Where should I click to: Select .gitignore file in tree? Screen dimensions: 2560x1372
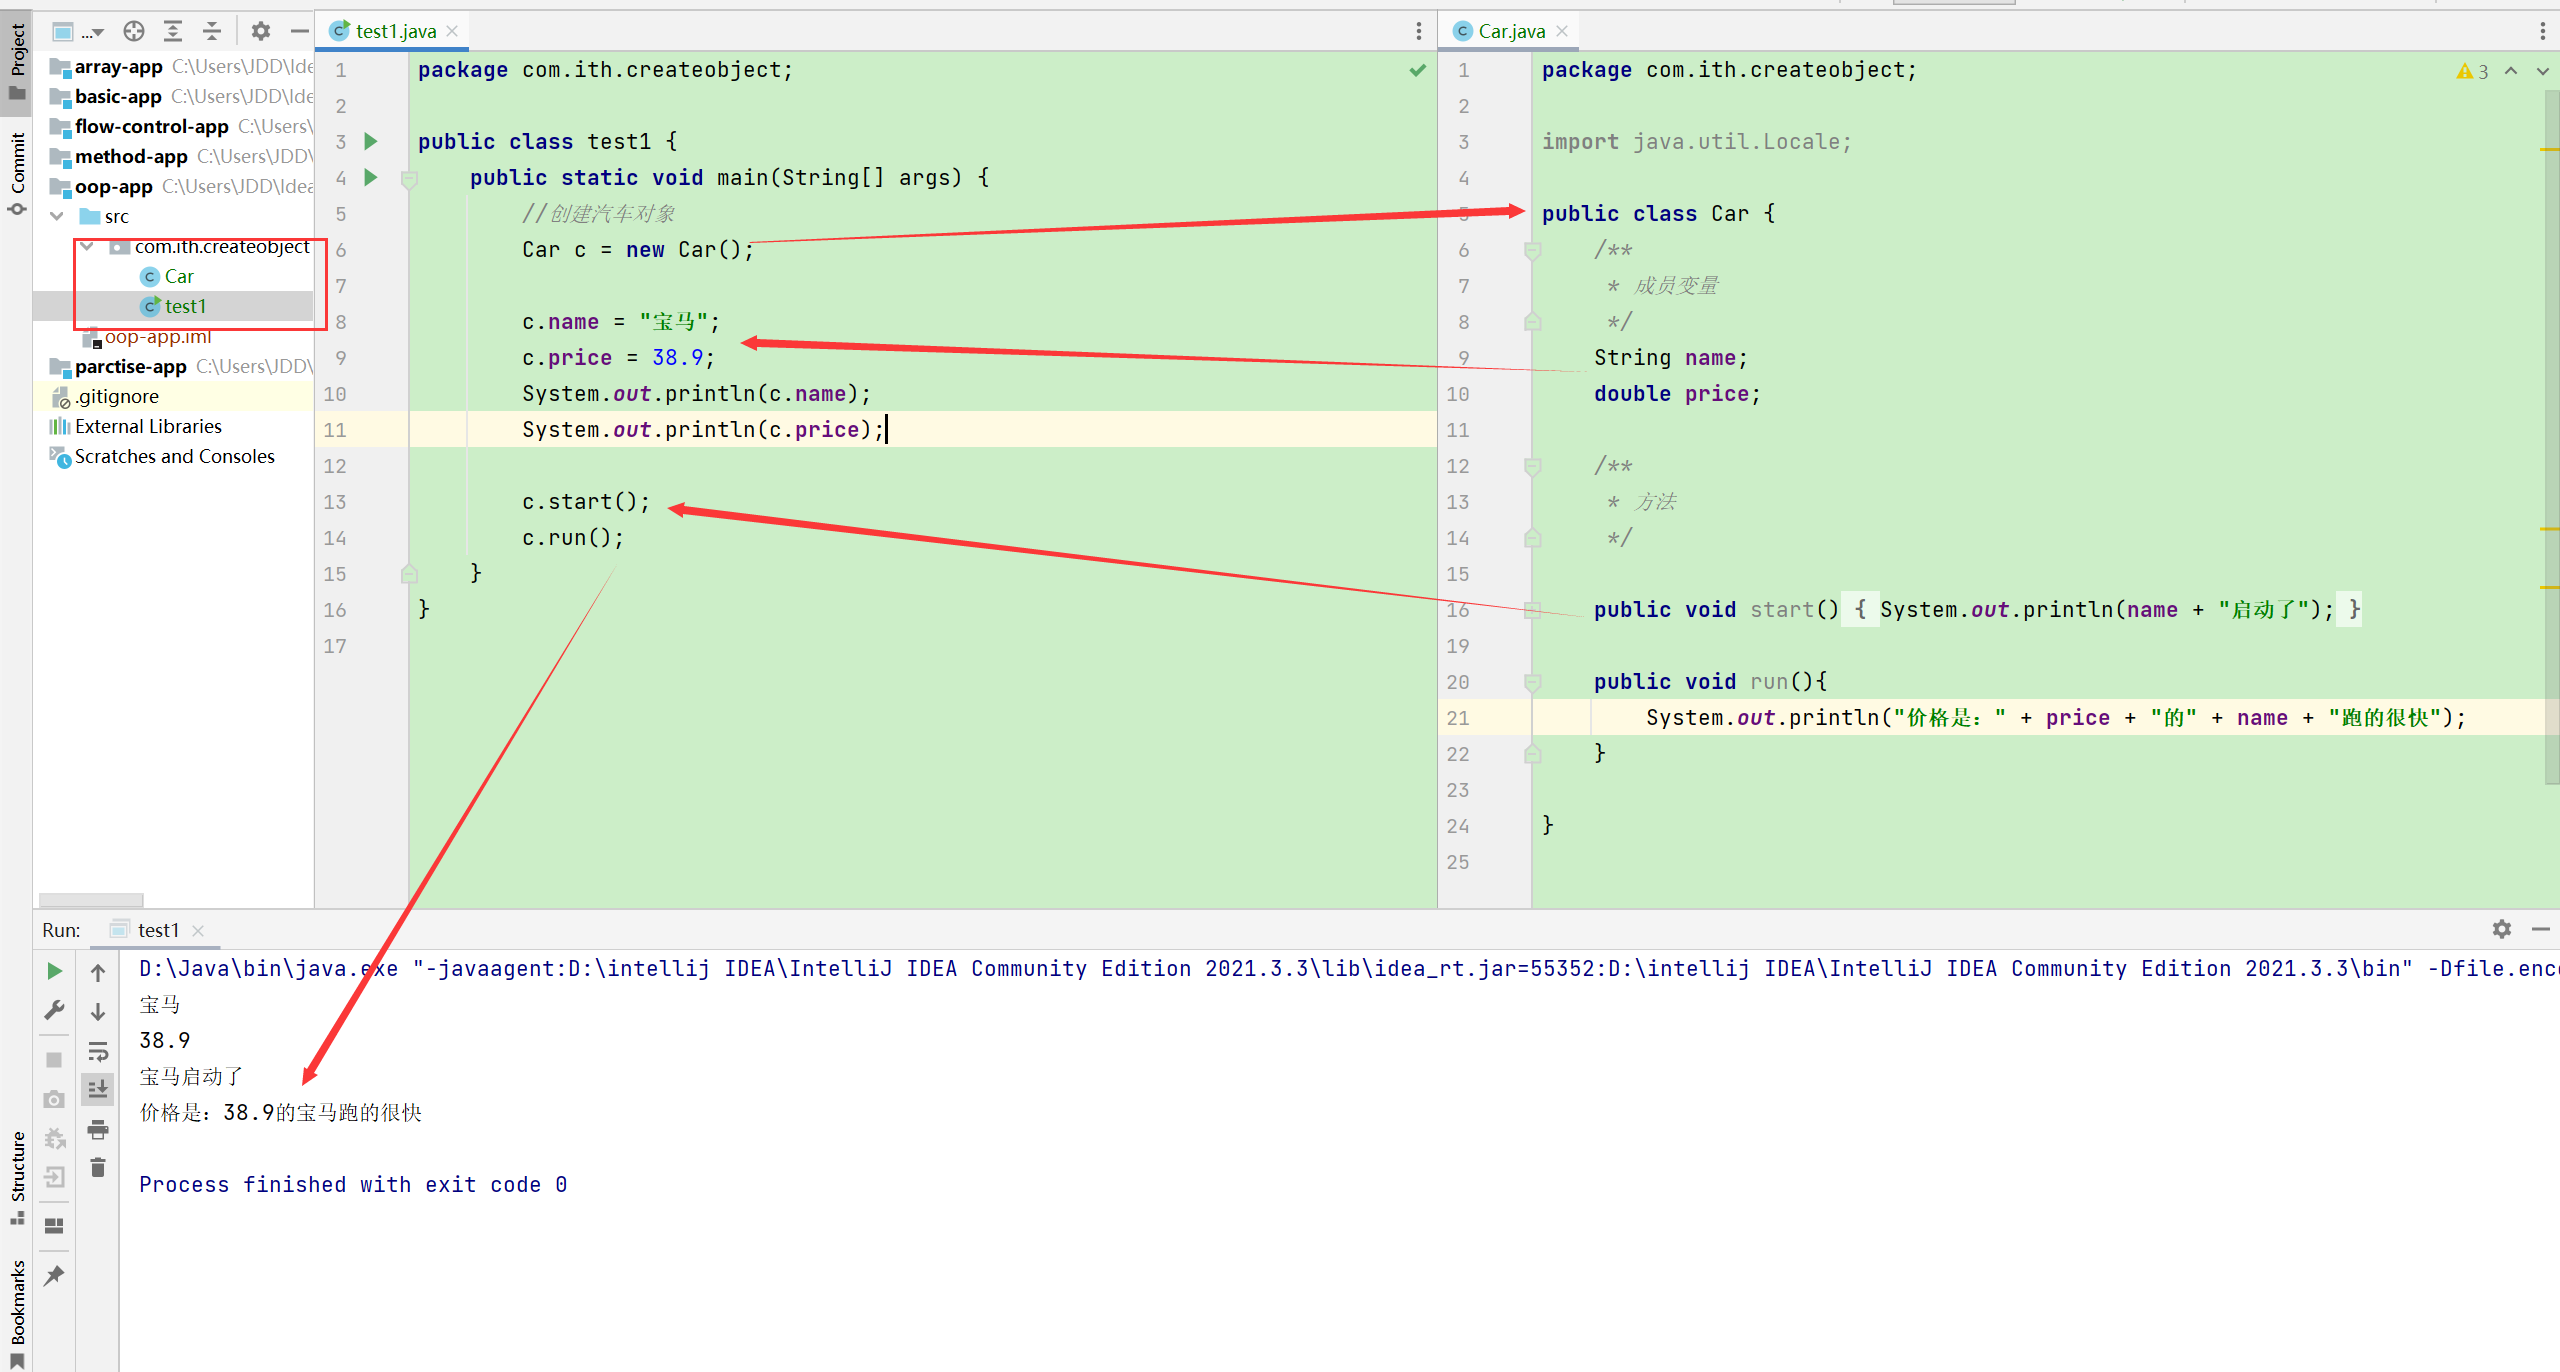117,396
